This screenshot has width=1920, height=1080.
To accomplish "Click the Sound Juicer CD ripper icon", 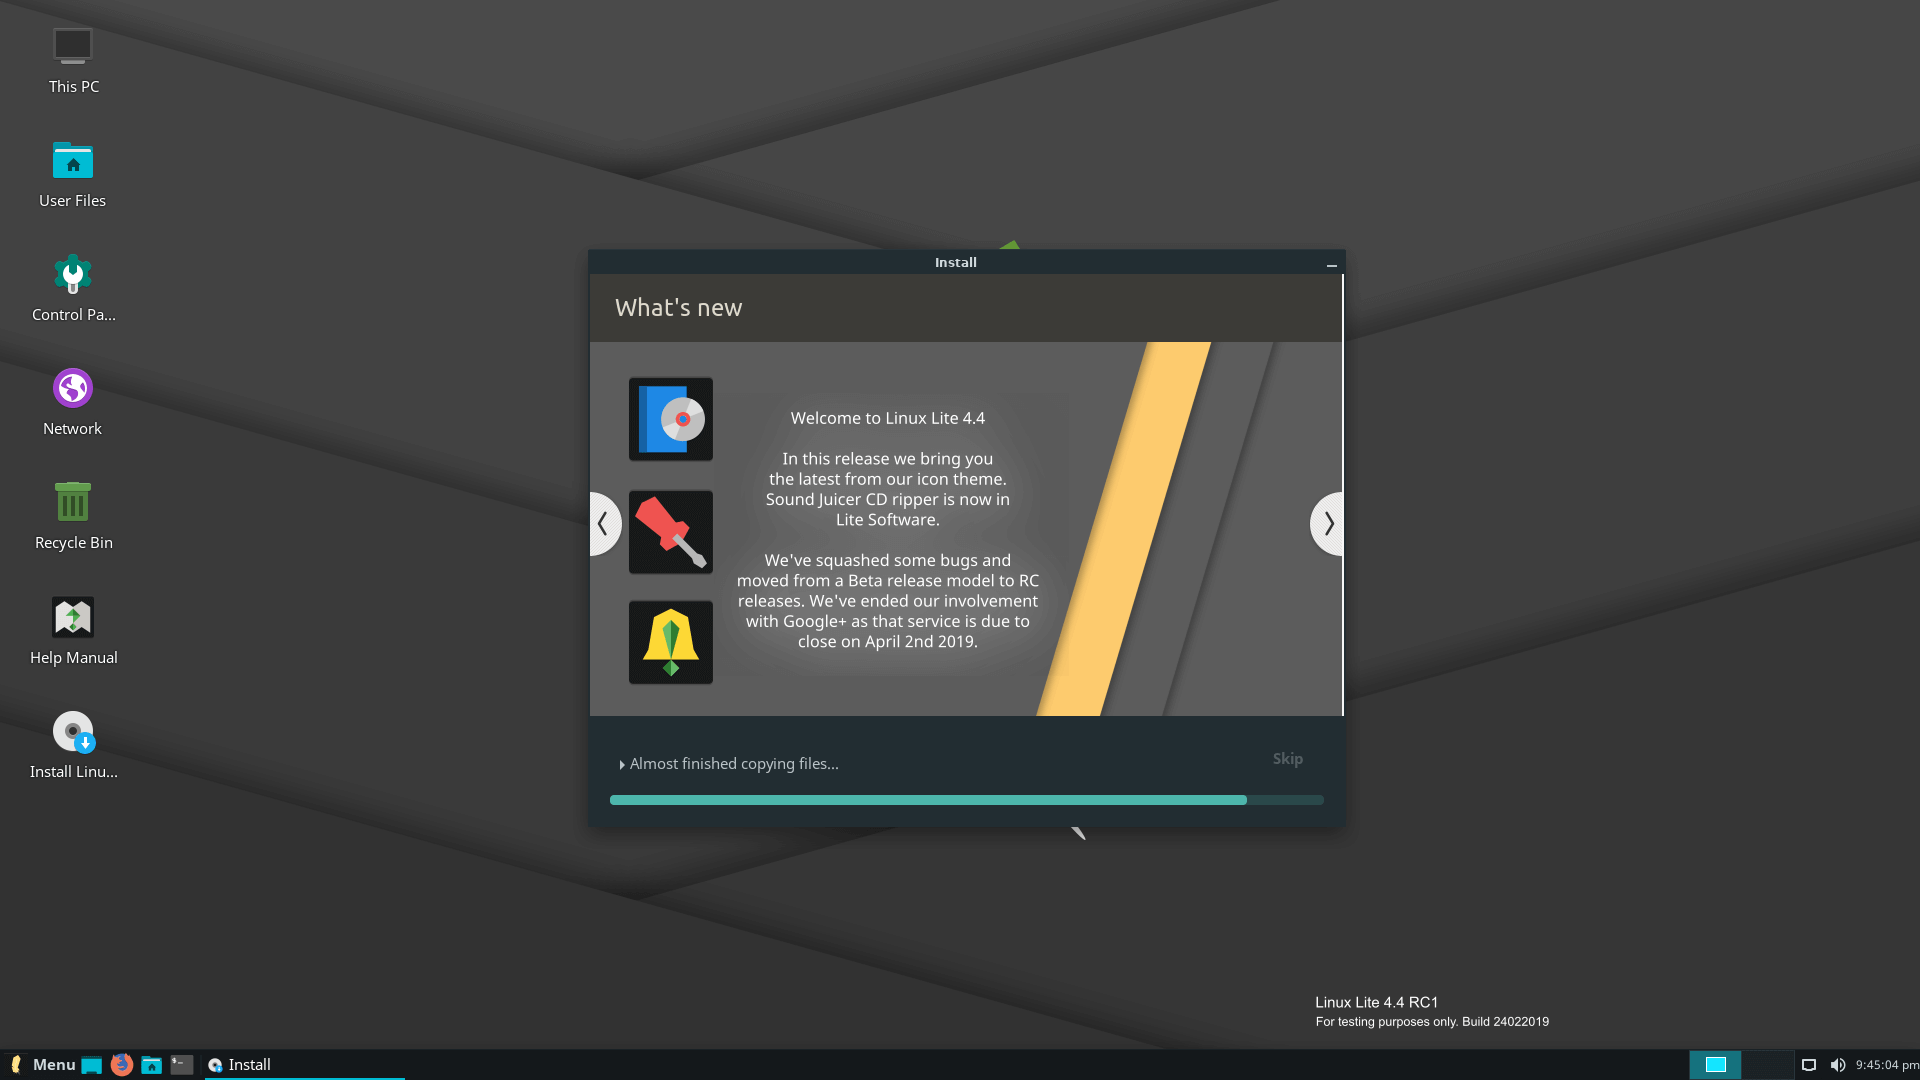I will (671, 418).
